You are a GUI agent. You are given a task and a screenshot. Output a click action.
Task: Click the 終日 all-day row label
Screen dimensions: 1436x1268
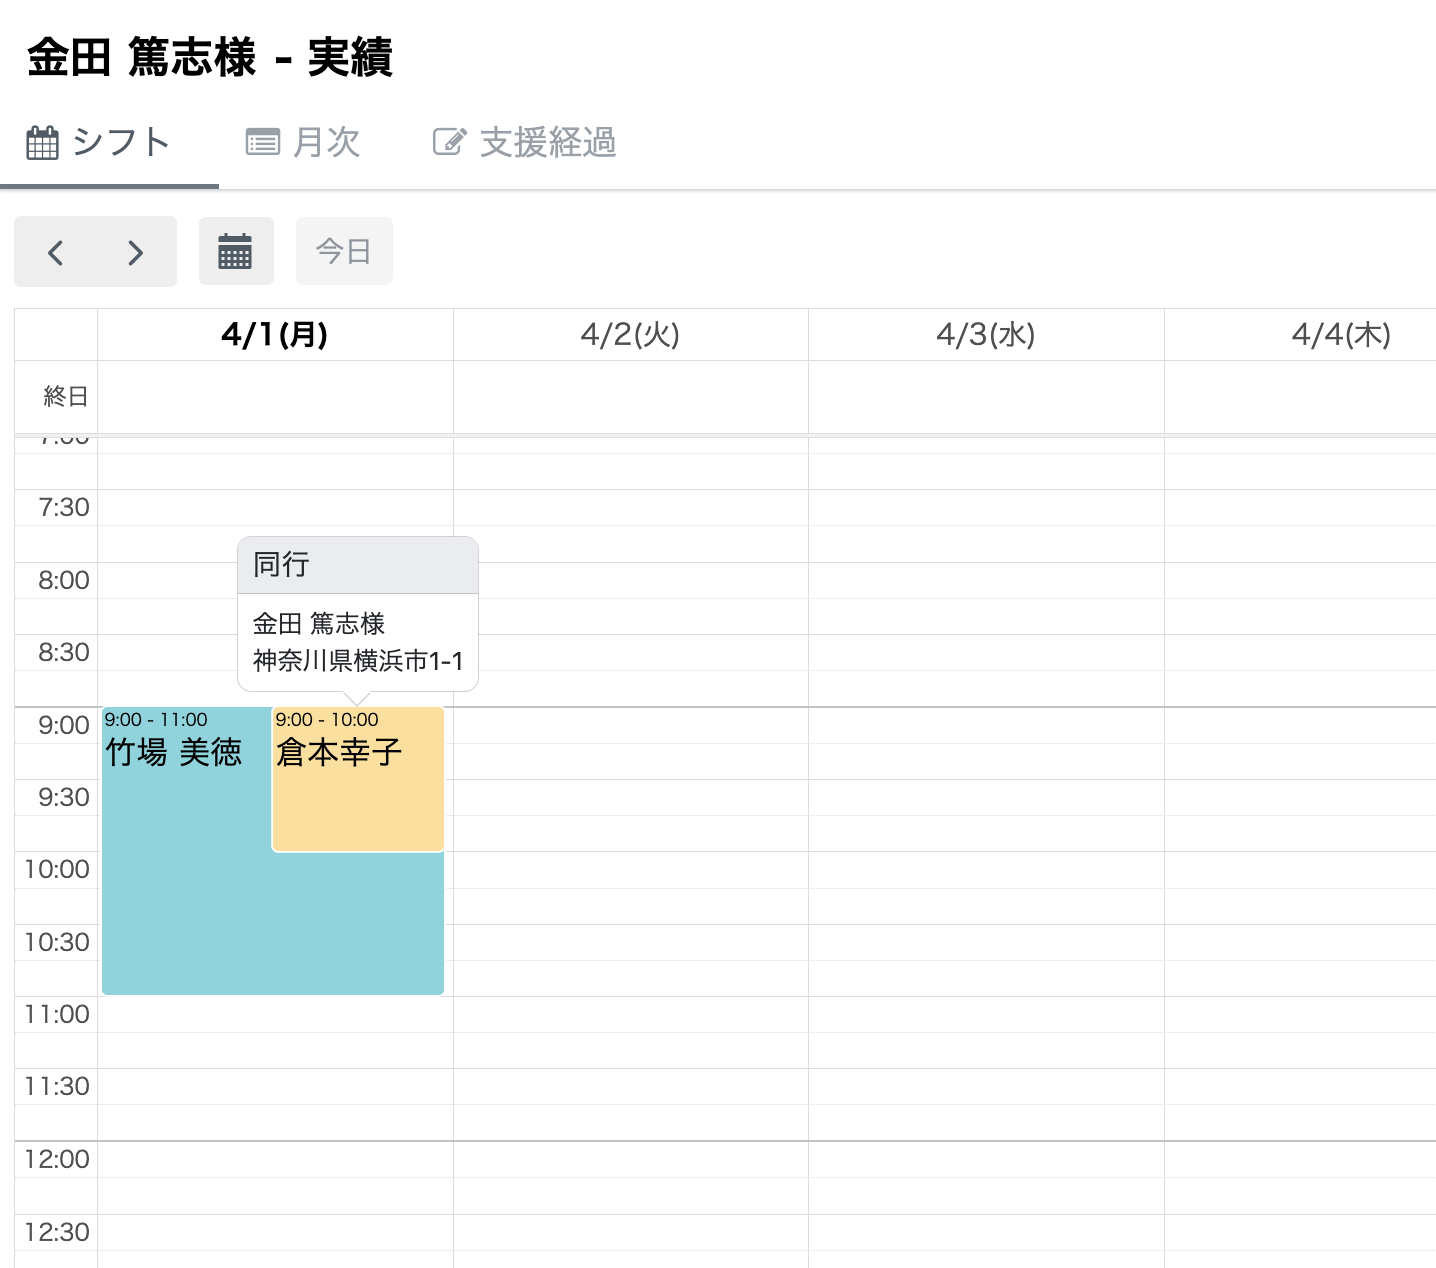65,397
